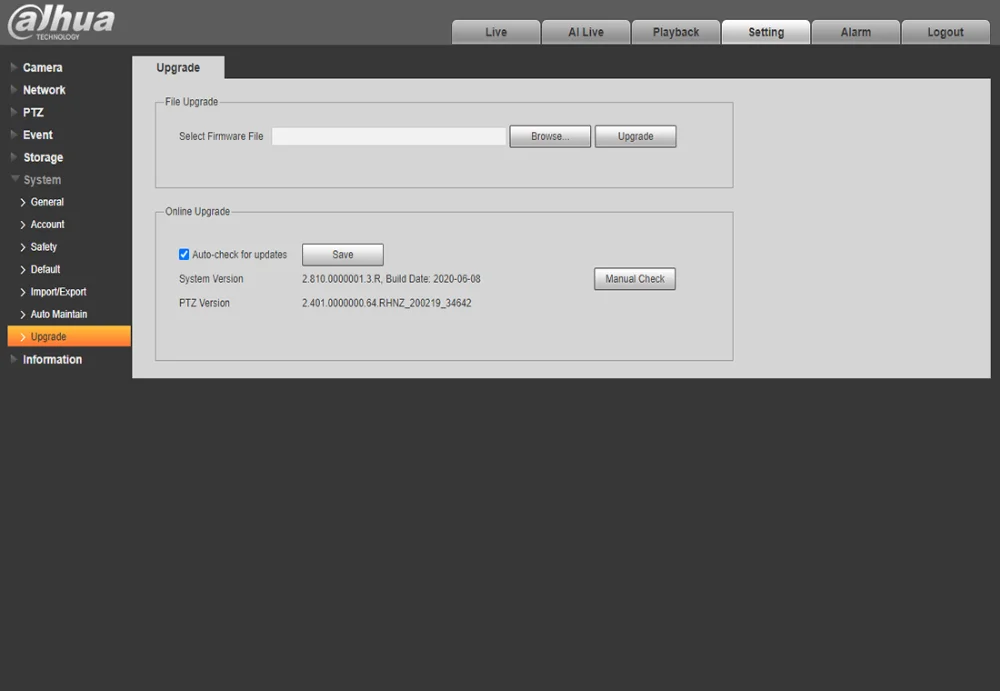
Task: Click PTZ version value 2.401.0000000.64.RHNZ_200219_34642
Action: click(386, 303)
